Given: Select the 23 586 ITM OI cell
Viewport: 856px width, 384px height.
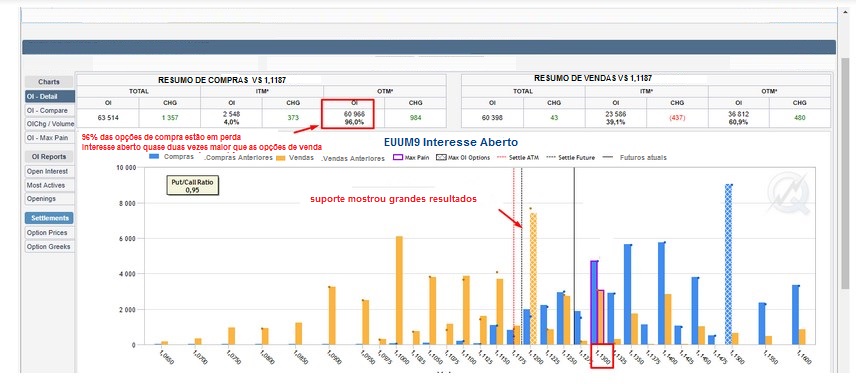Looking at the screenshot, I should 616,118.
